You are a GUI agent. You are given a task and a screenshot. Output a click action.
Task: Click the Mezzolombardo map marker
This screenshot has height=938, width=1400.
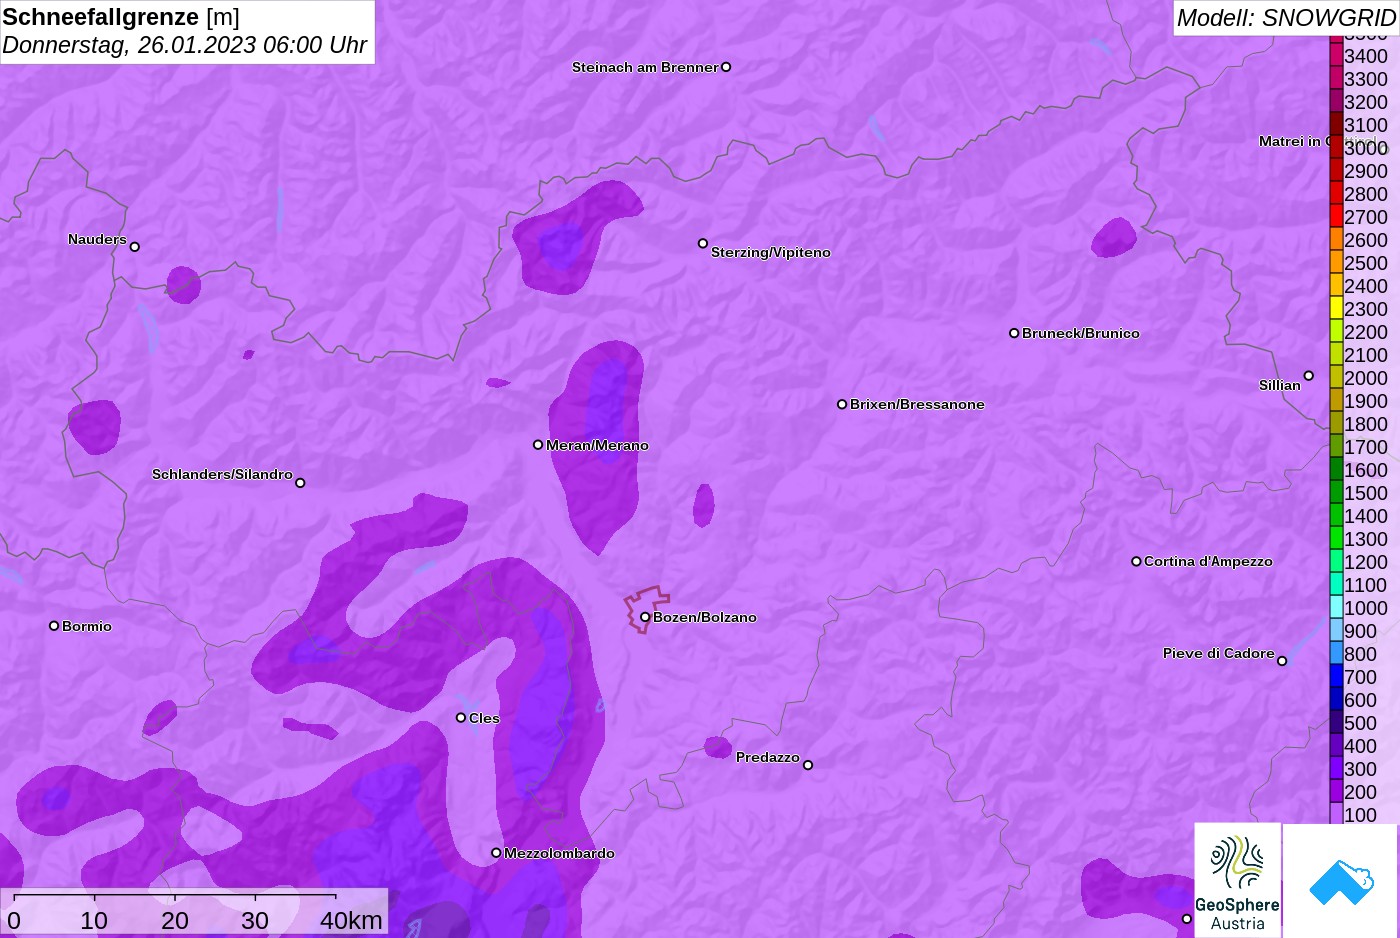click(x=496, y=853)
